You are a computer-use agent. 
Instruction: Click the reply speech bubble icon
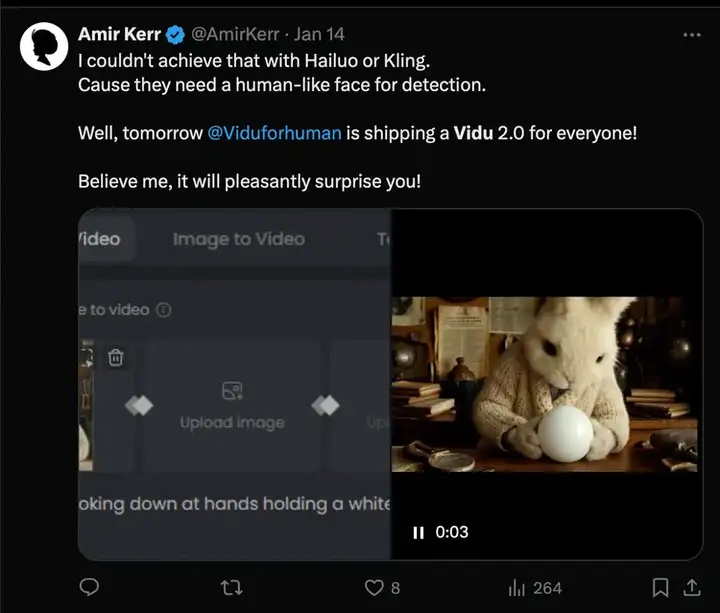coord(89,587)
